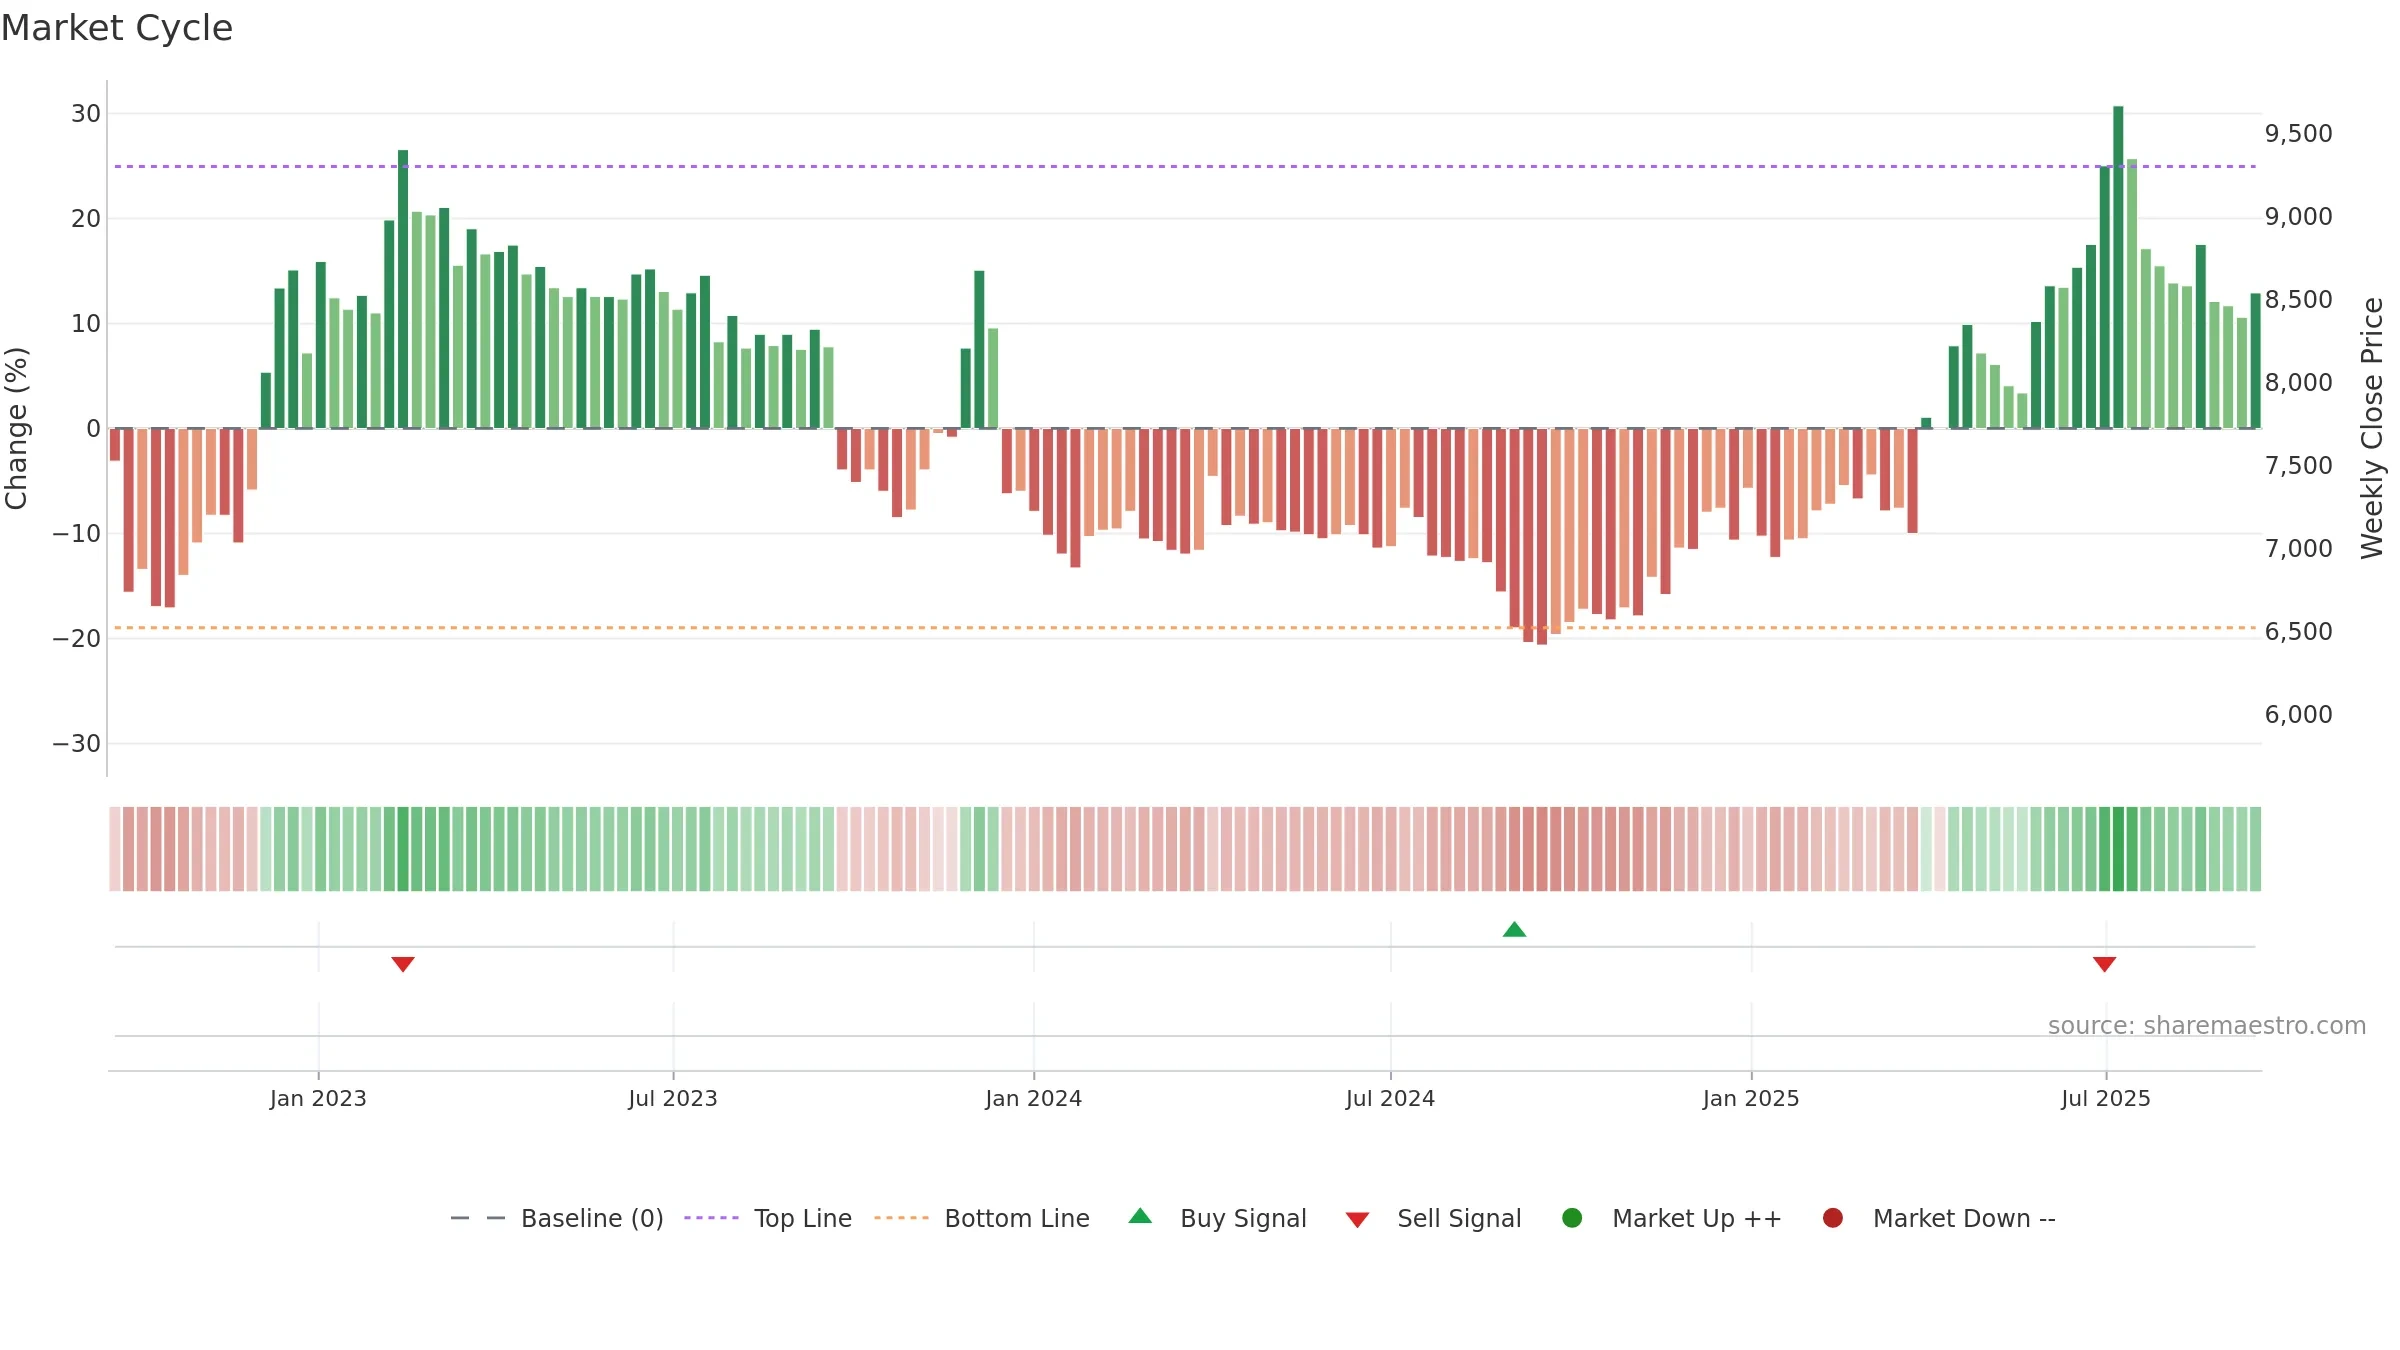Click the green Market Up circle legend icon
Viewport: 2400px width, 1350px height.
click(1572, 1218)
